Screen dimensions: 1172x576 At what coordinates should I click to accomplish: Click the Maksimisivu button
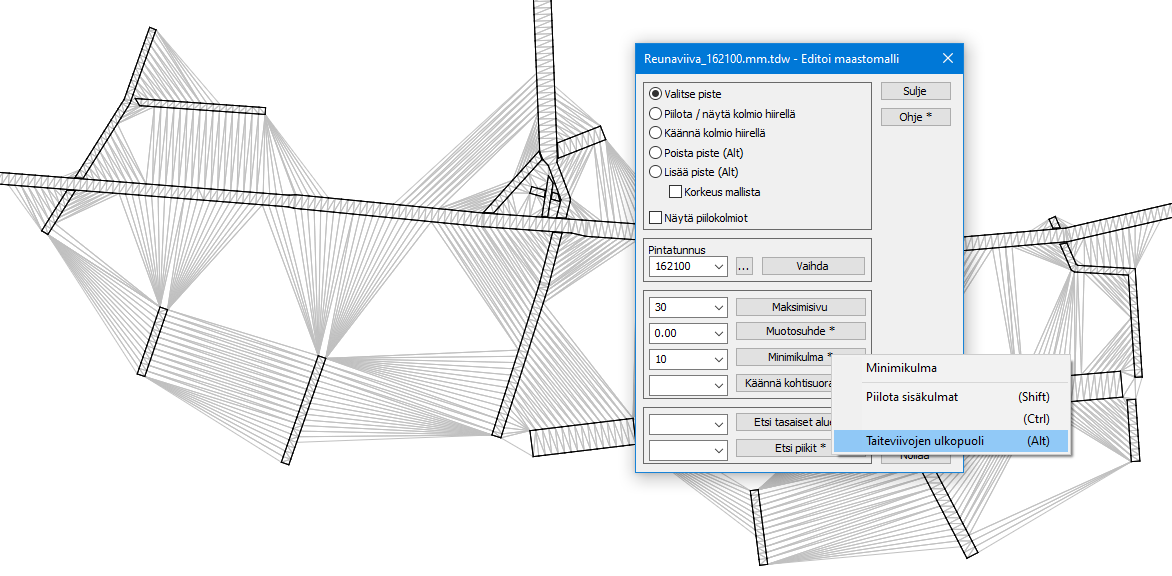[x=800, y=307]
